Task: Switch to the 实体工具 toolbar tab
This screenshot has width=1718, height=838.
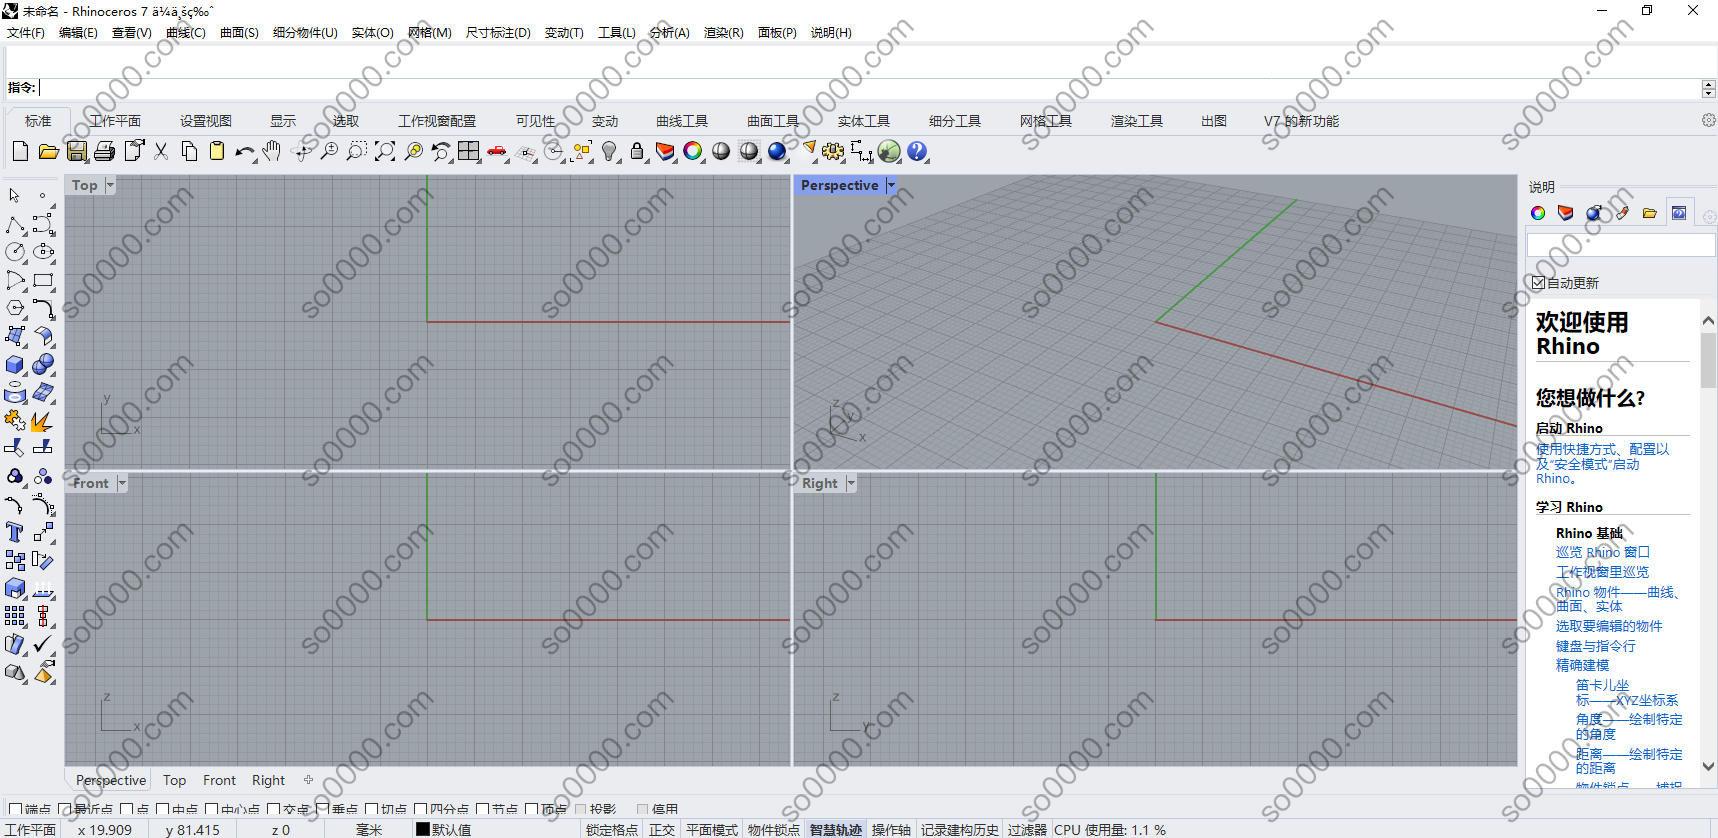Action: pyautogui.click(x=864, y=121)
